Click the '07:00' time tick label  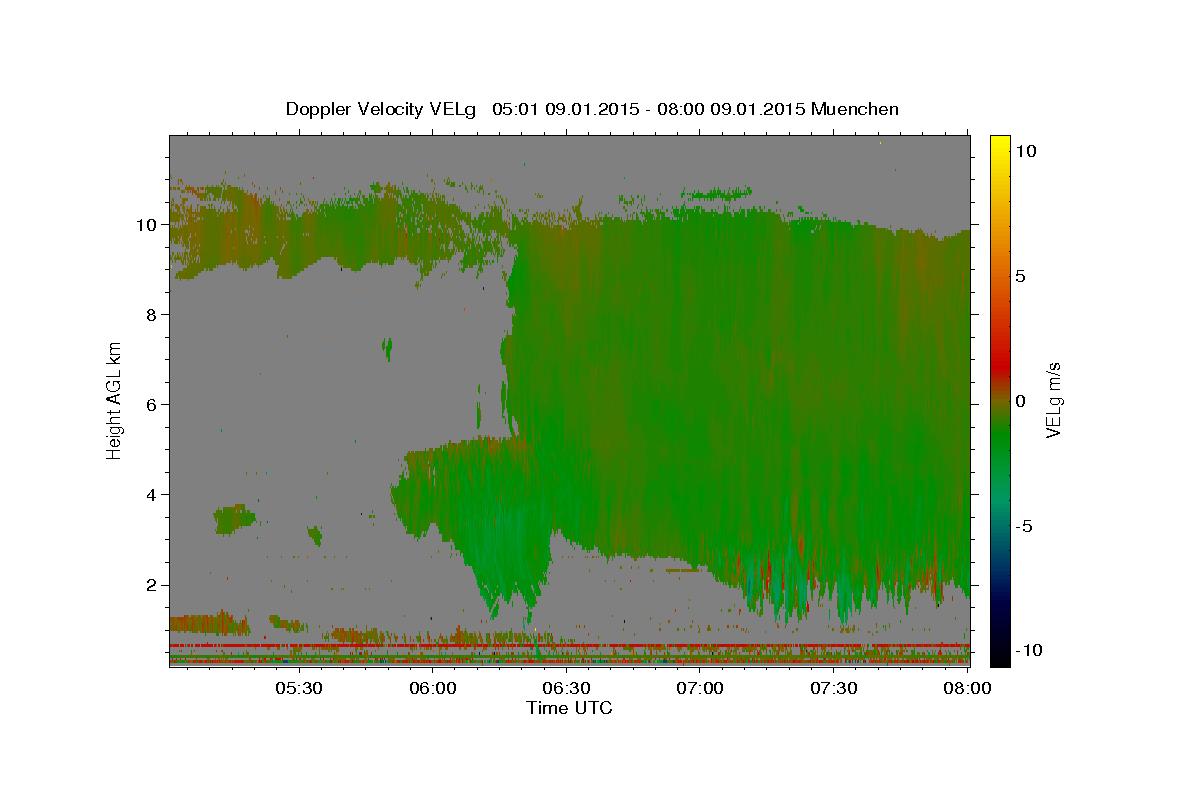(700, 688)
